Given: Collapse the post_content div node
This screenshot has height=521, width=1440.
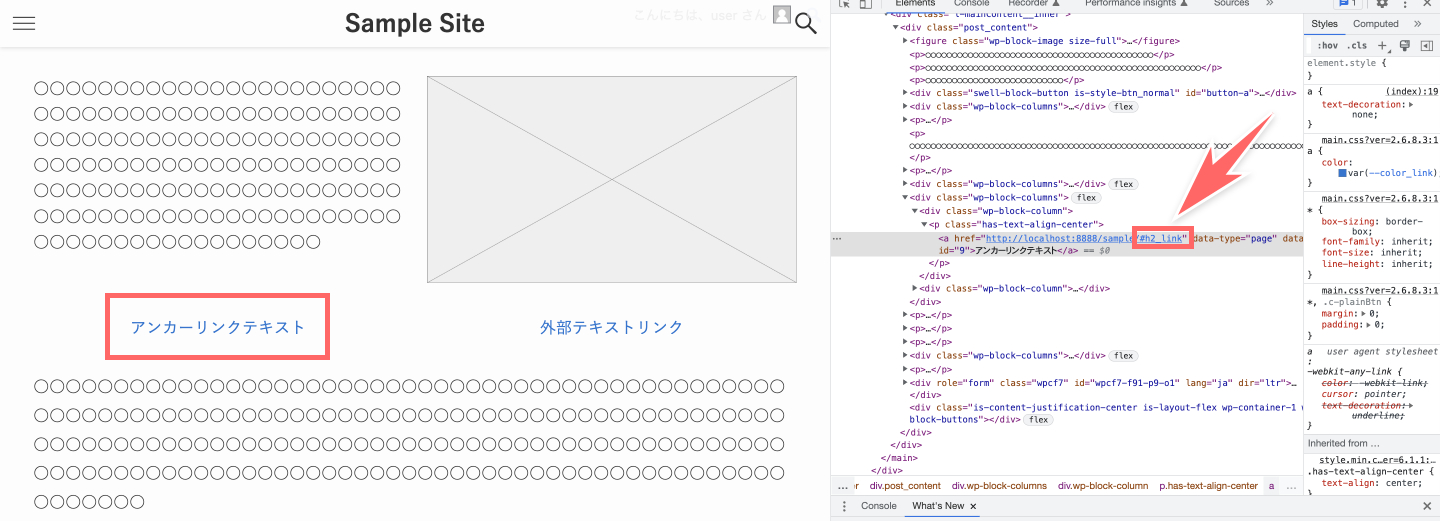Looking at the screenshot, I should coord(896,28).
